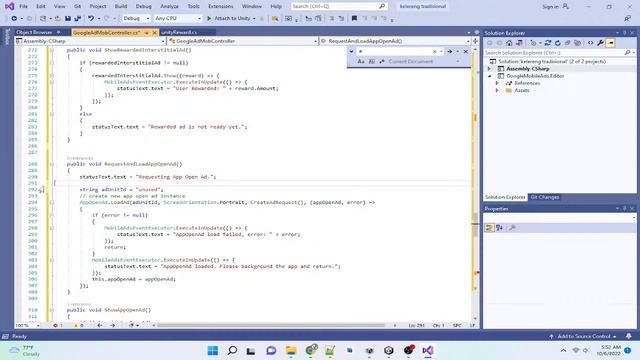Click Find Next arrow in the Find box
This screenshot has width=640, height=360.
coord(450,51)
